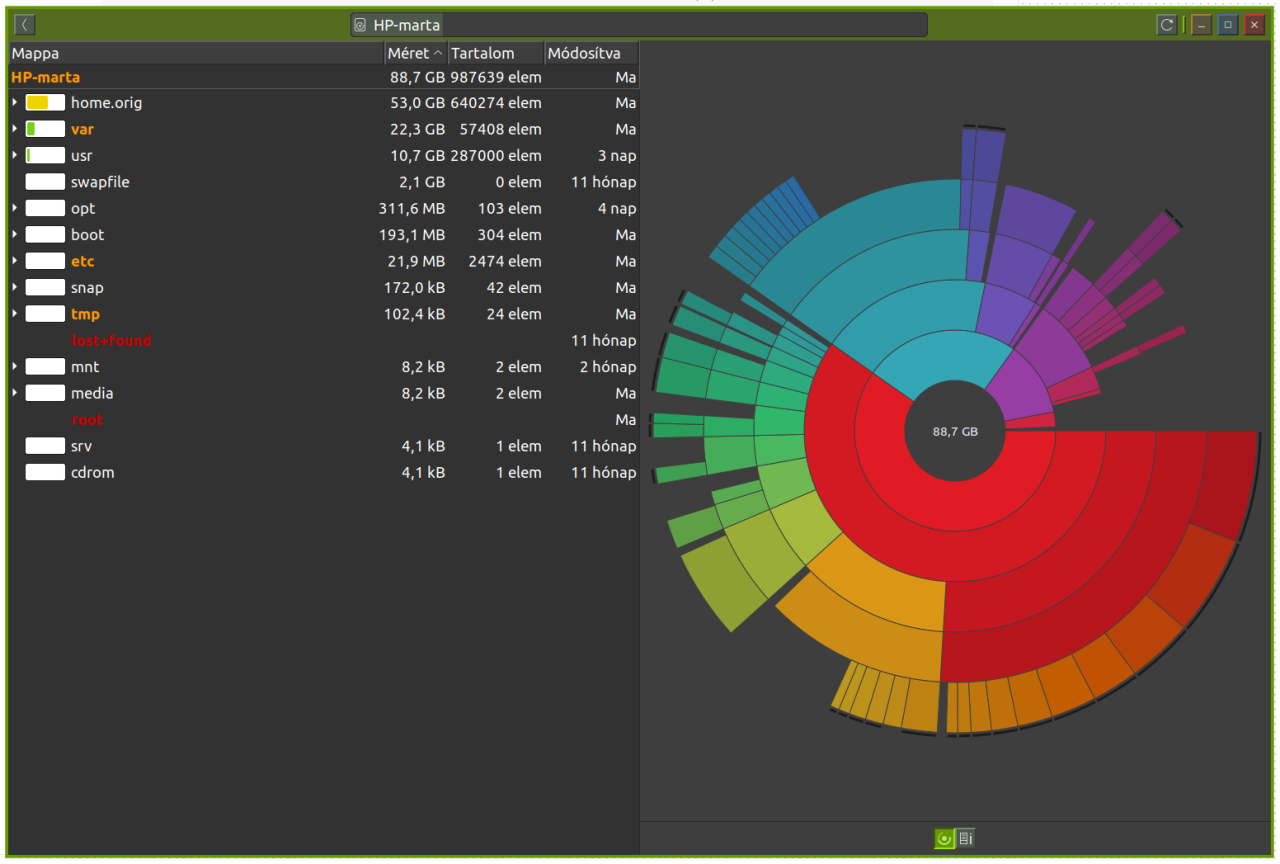Select the swapfile row

pyautogui.click(x=324, y=182)
